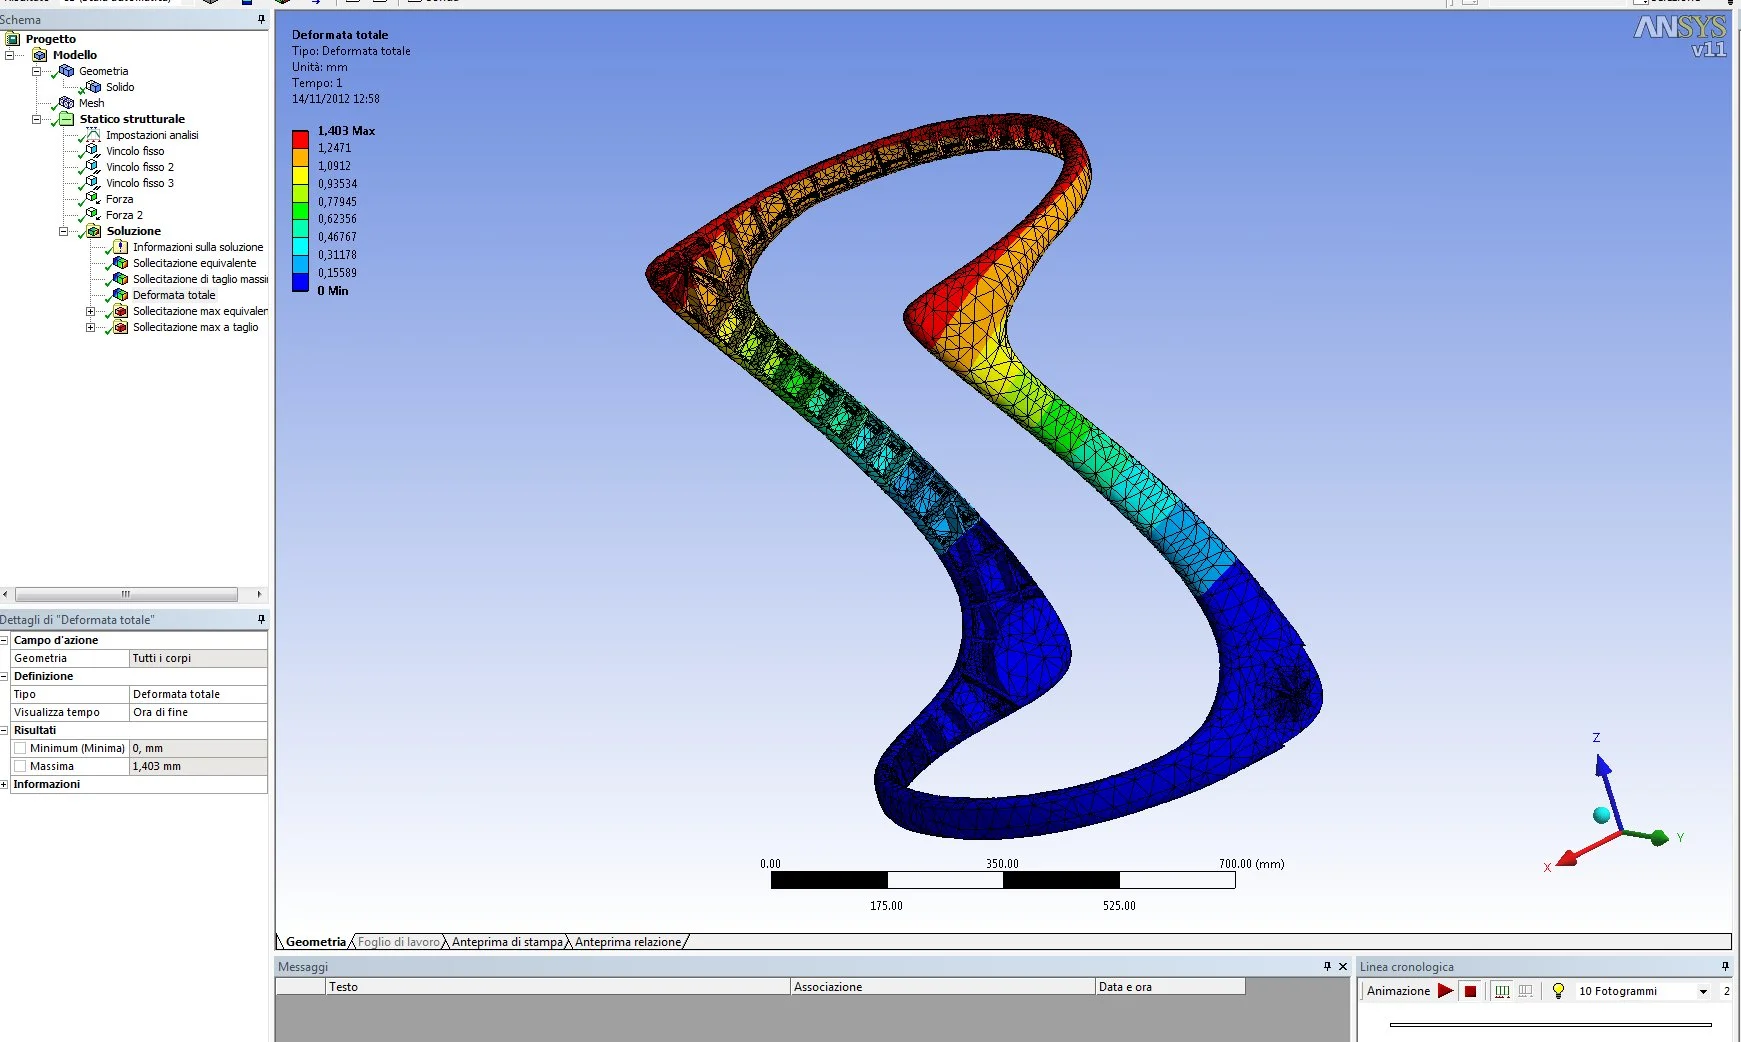
Task: Select Sollecitazione equivalente result icon
Action: click(120, 263)
